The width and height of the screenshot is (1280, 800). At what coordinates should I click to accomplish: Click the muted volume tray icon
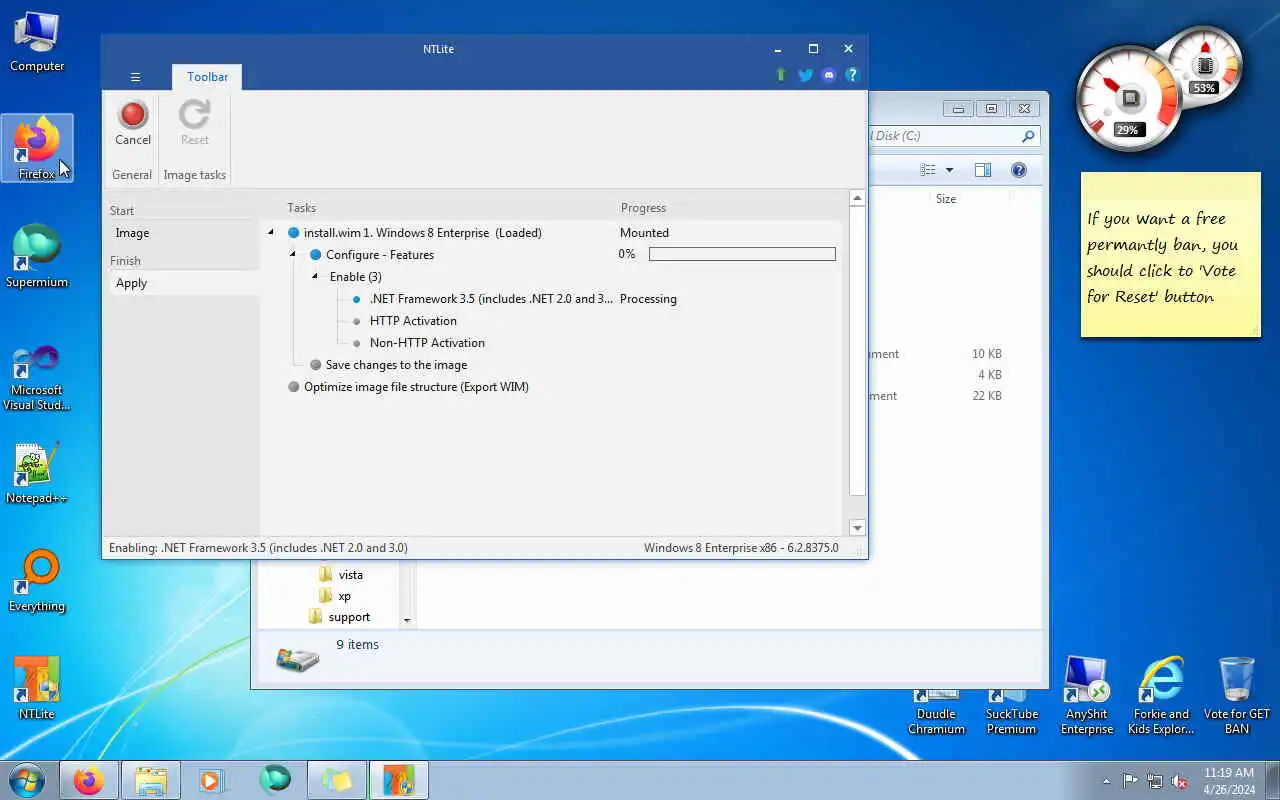(x=1179, y=781)
